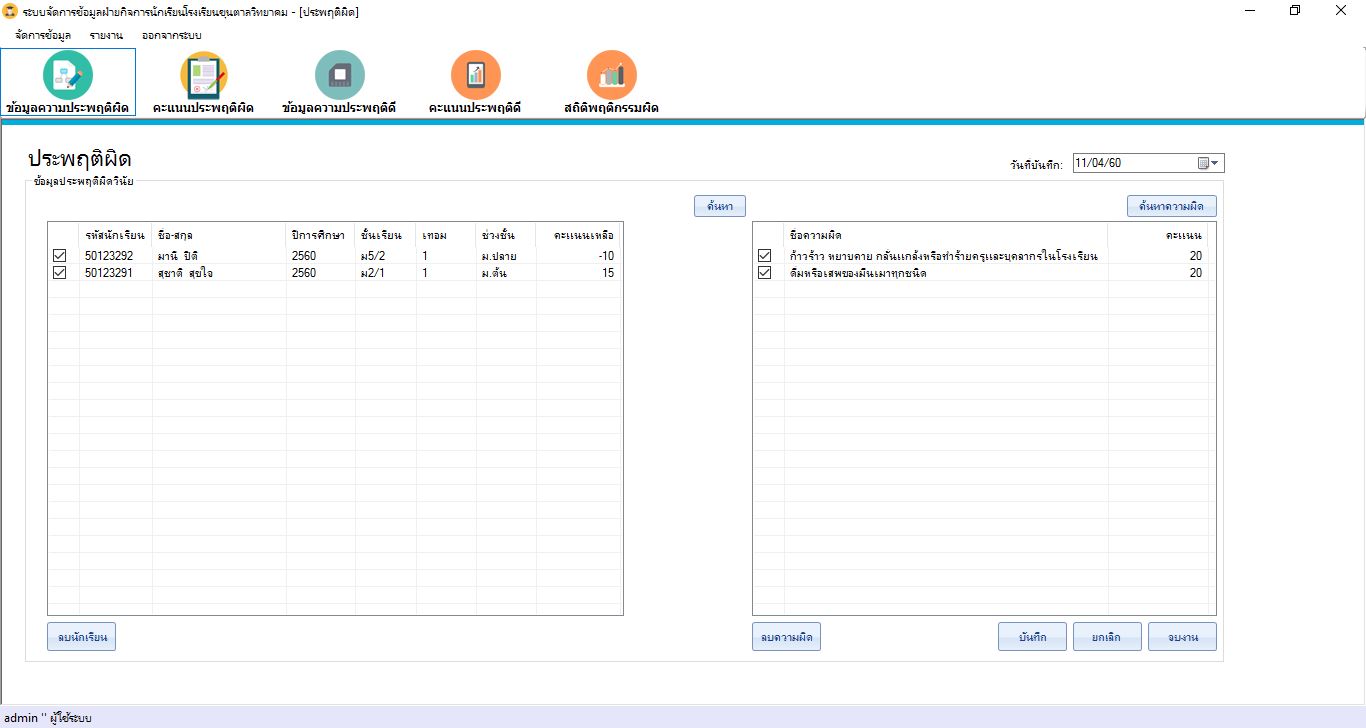Viewport: 1366px width, 728px height.
Task: Select the offense text ก้าวร้าว หยาบคาย กลั่นแกล้ง
Action: click(x=946, y=256)
